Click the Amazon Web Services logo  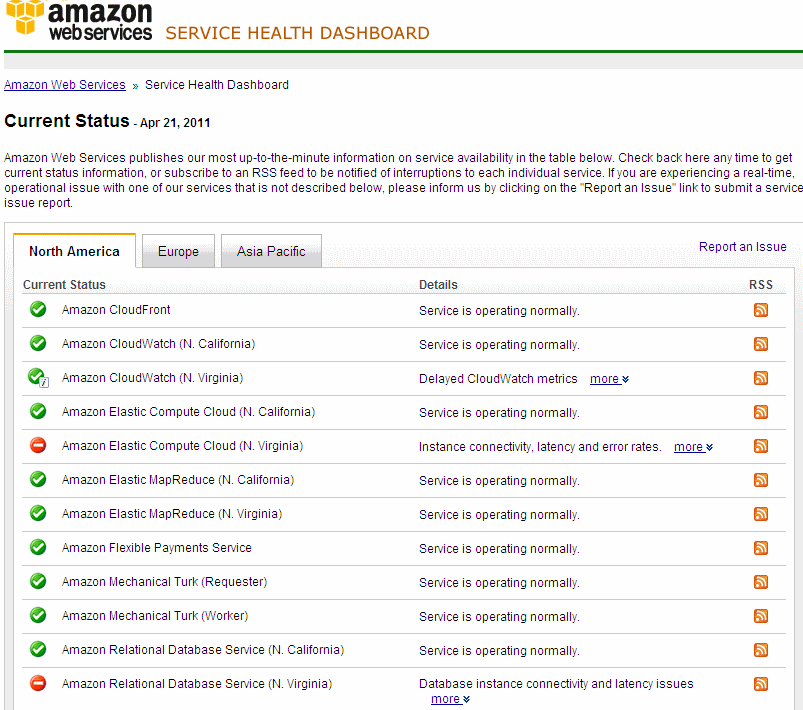80,21
